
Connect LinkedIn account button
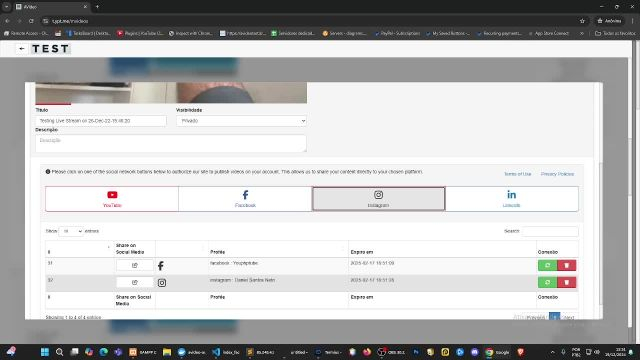[512, 199]
